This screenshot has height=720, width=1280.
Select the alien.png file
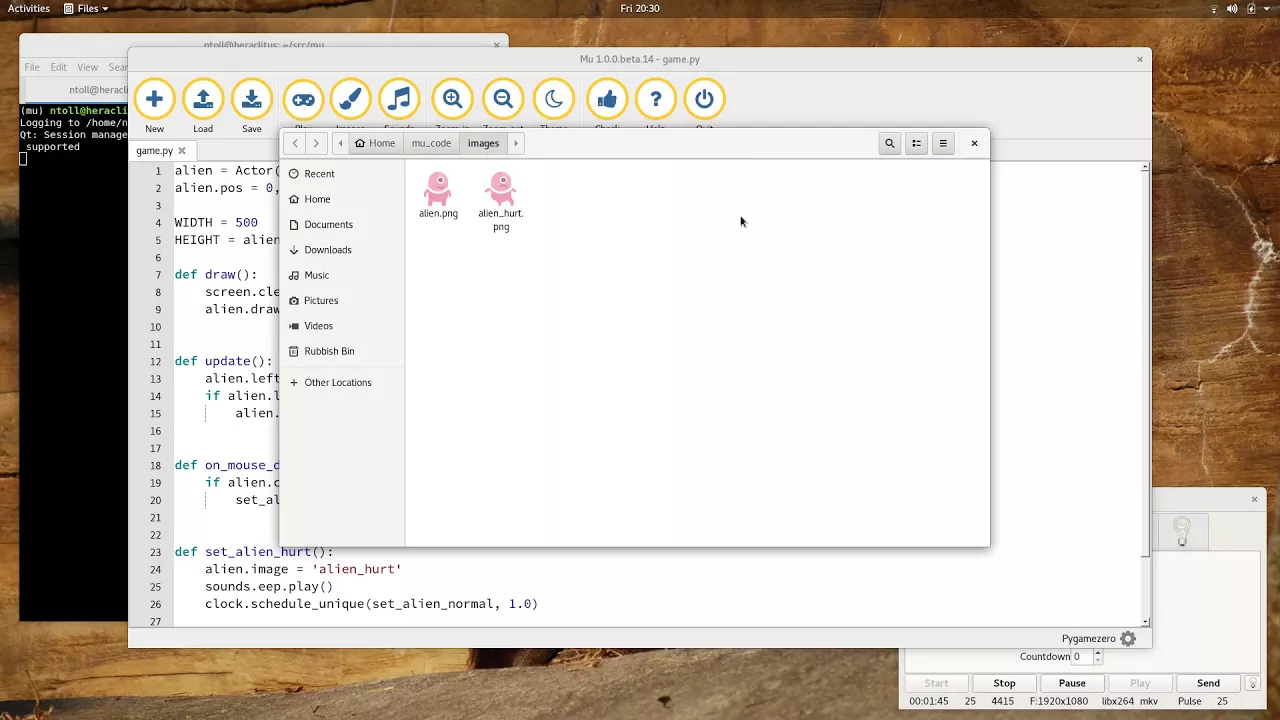[438, 195]
